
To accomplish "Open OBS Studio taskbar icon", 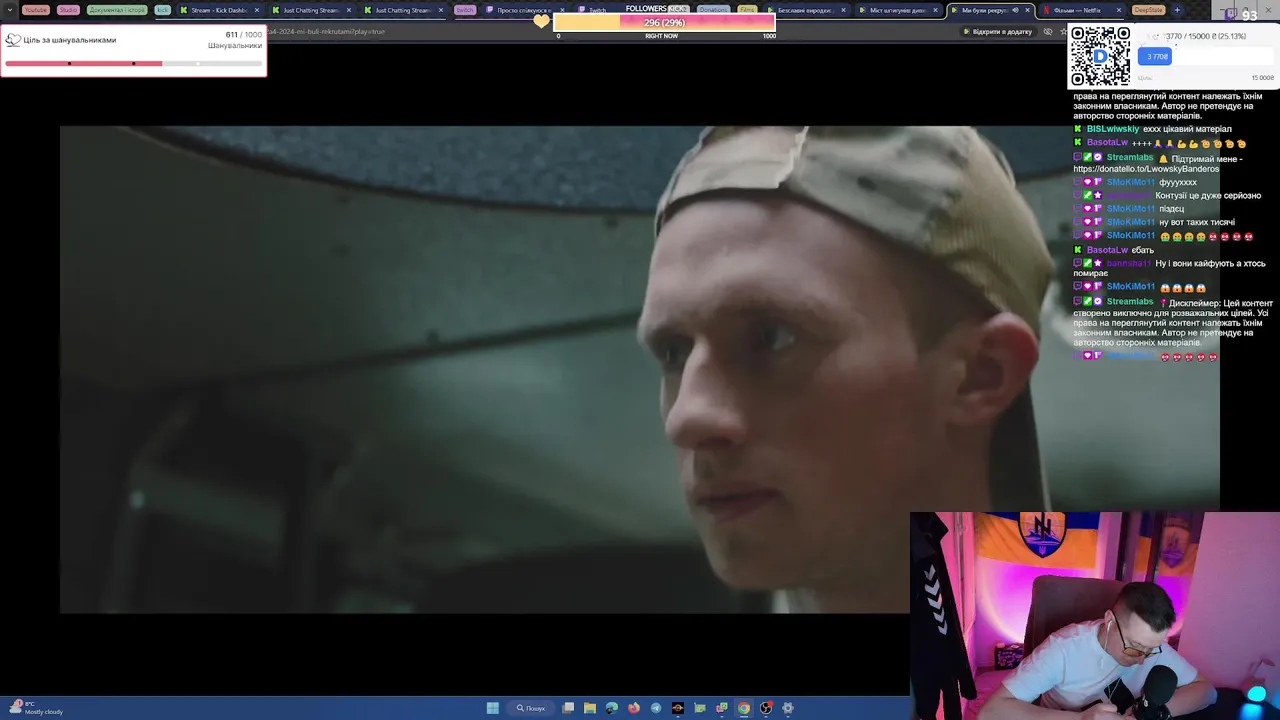I will click(x=766, y=708).
